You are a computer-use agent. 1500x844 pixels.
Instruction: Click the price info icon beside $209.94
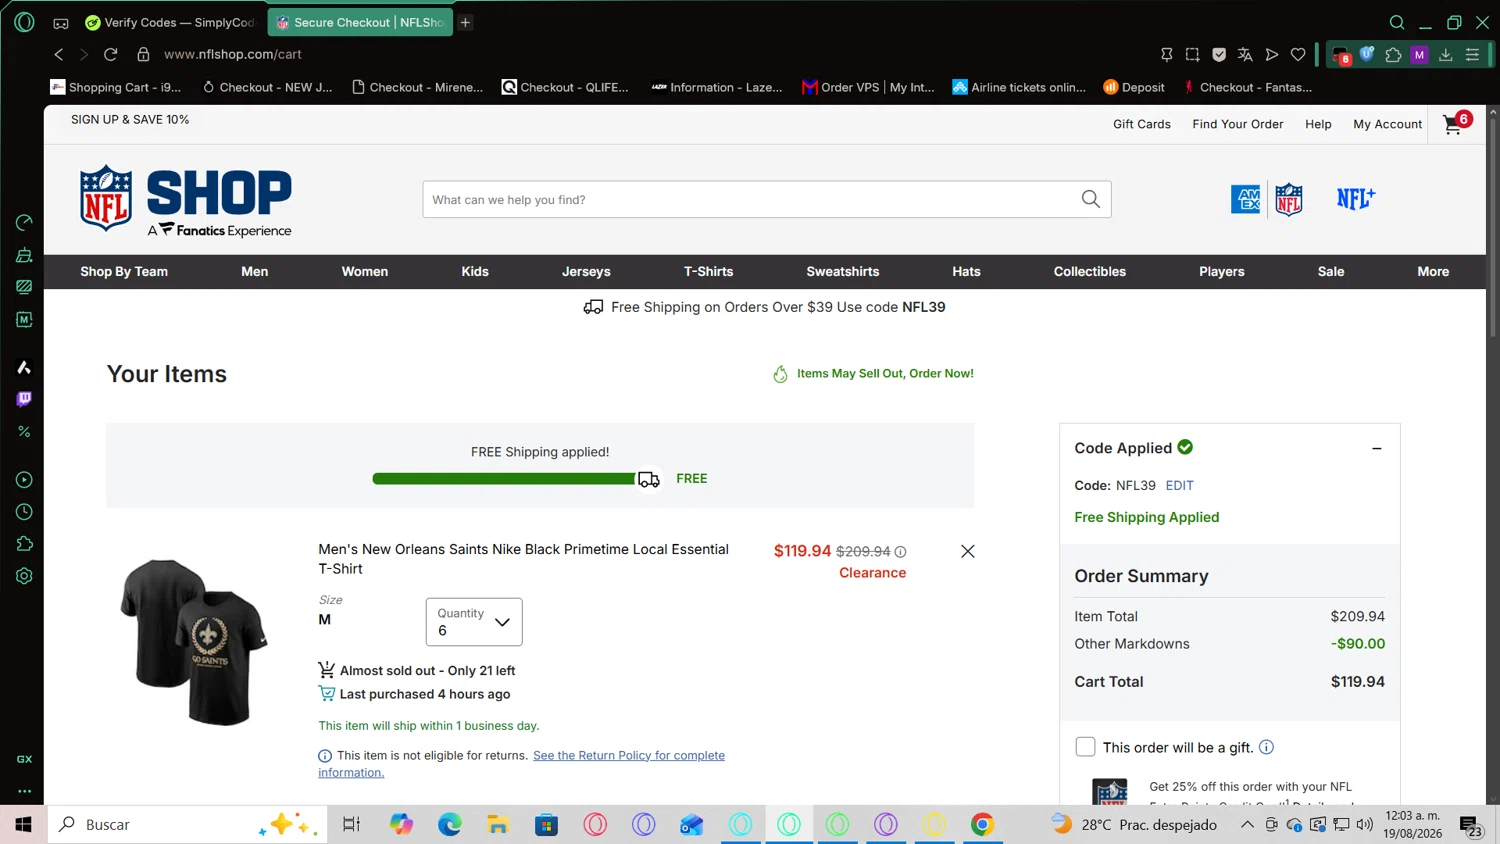tap(900, 552)
